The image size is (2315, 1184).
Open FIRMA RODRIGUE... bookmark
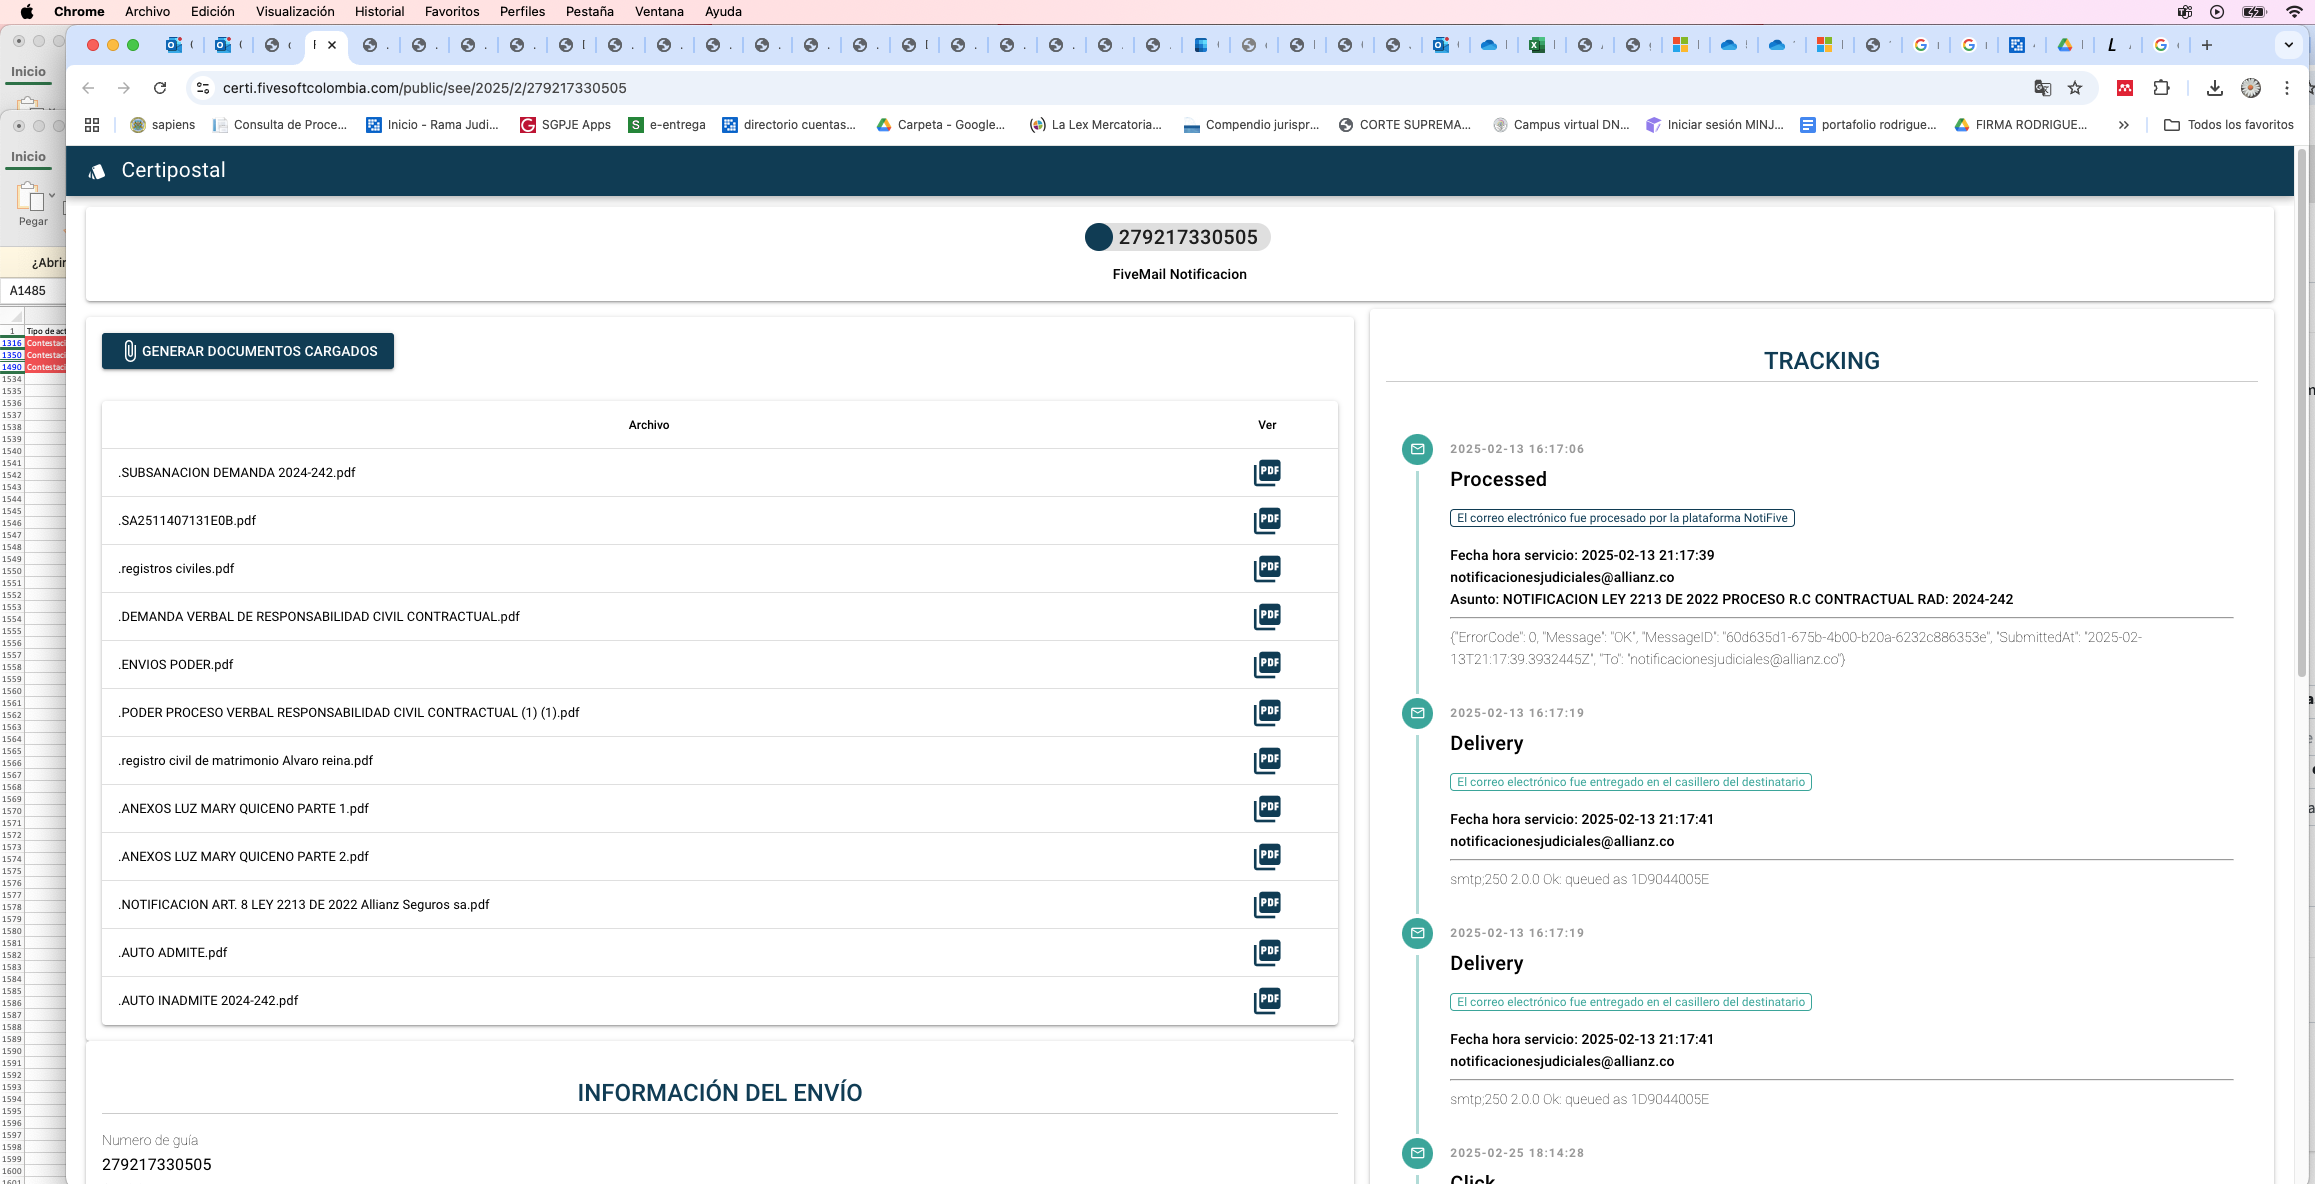pos(2021,125)
